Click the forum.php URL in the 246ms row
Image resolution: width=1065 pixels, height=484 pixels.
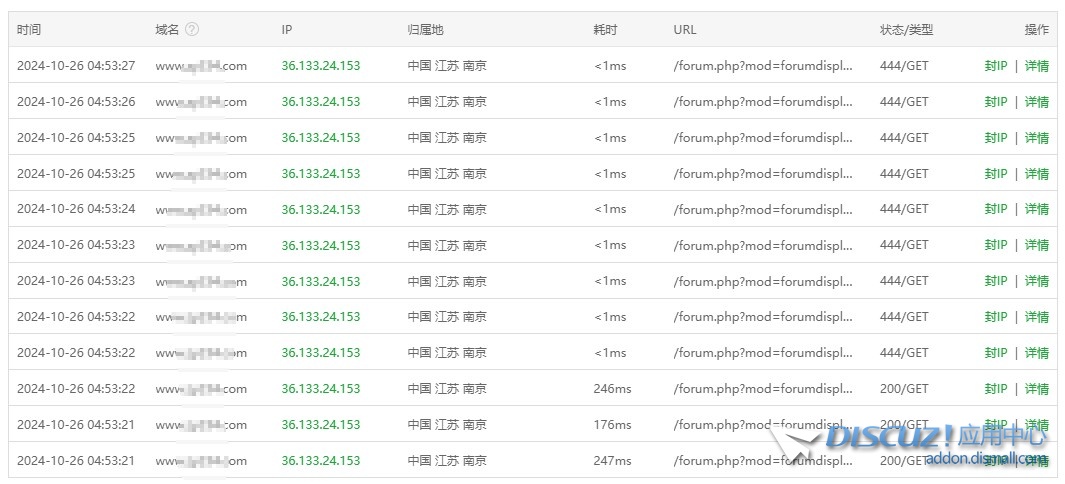(x=763, y=388)
